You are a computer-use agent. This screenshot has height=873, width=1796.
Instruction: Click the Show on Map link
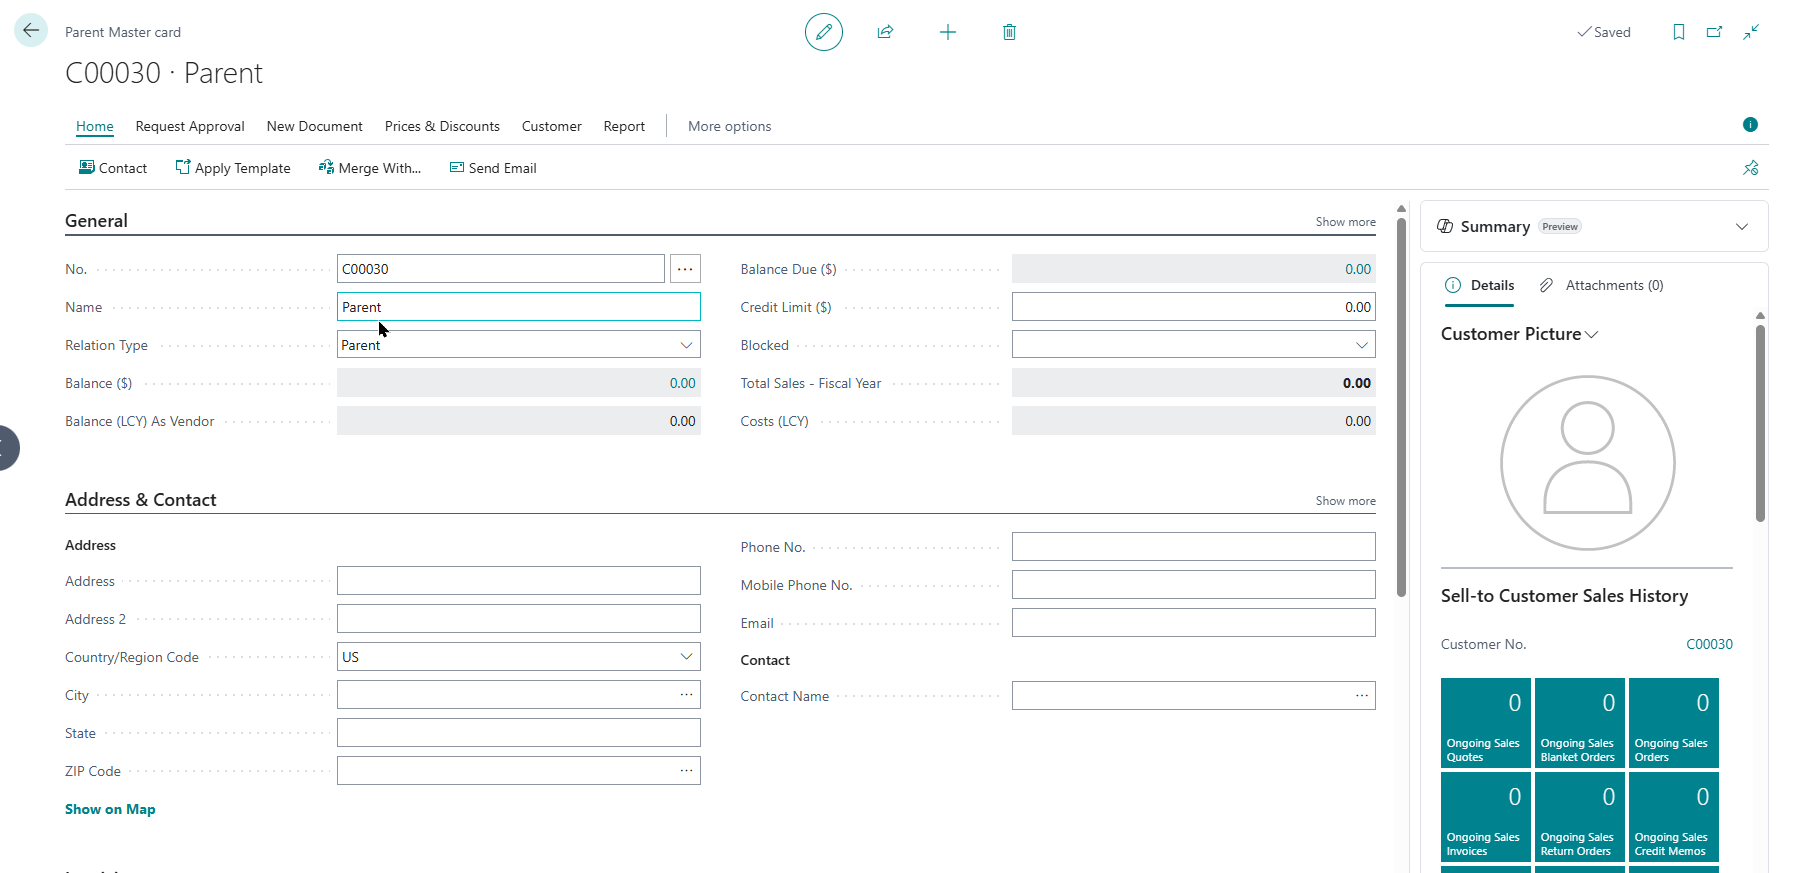tap(110, 809)
